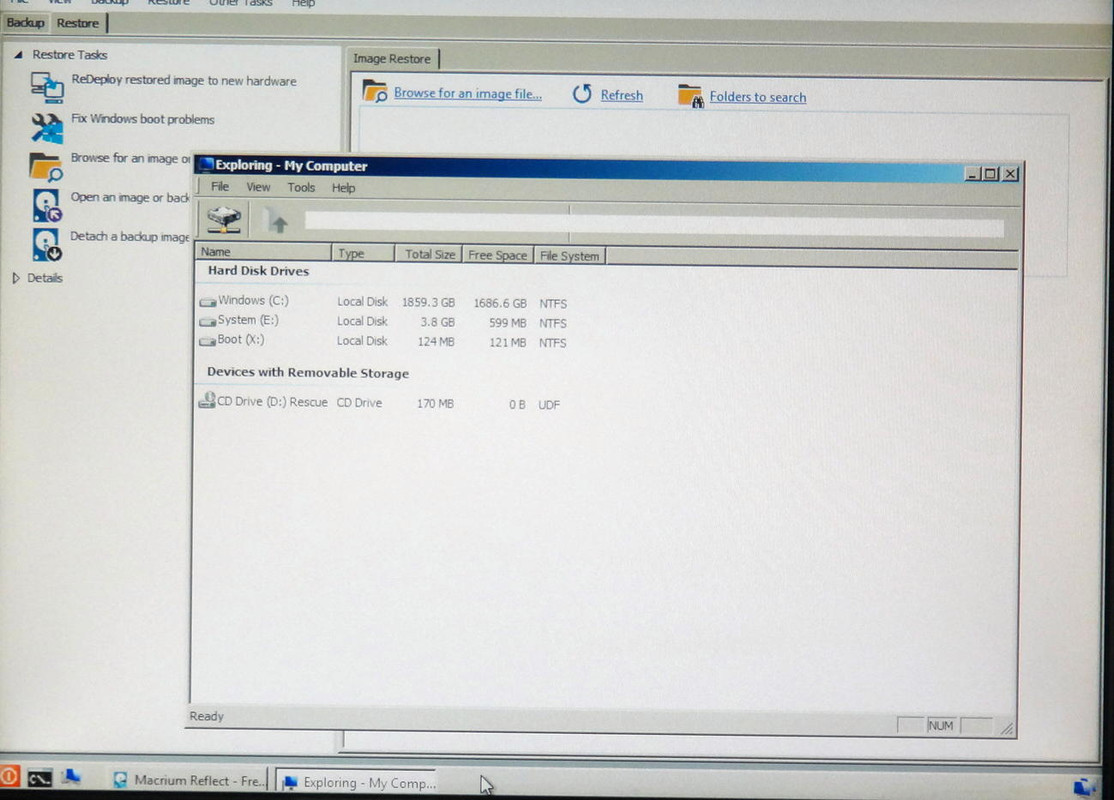Image resolution: width=1114 pixels, height=800 pixels.
Task: Select the Boot (X:) row name
Action: (x=241, y=340)
